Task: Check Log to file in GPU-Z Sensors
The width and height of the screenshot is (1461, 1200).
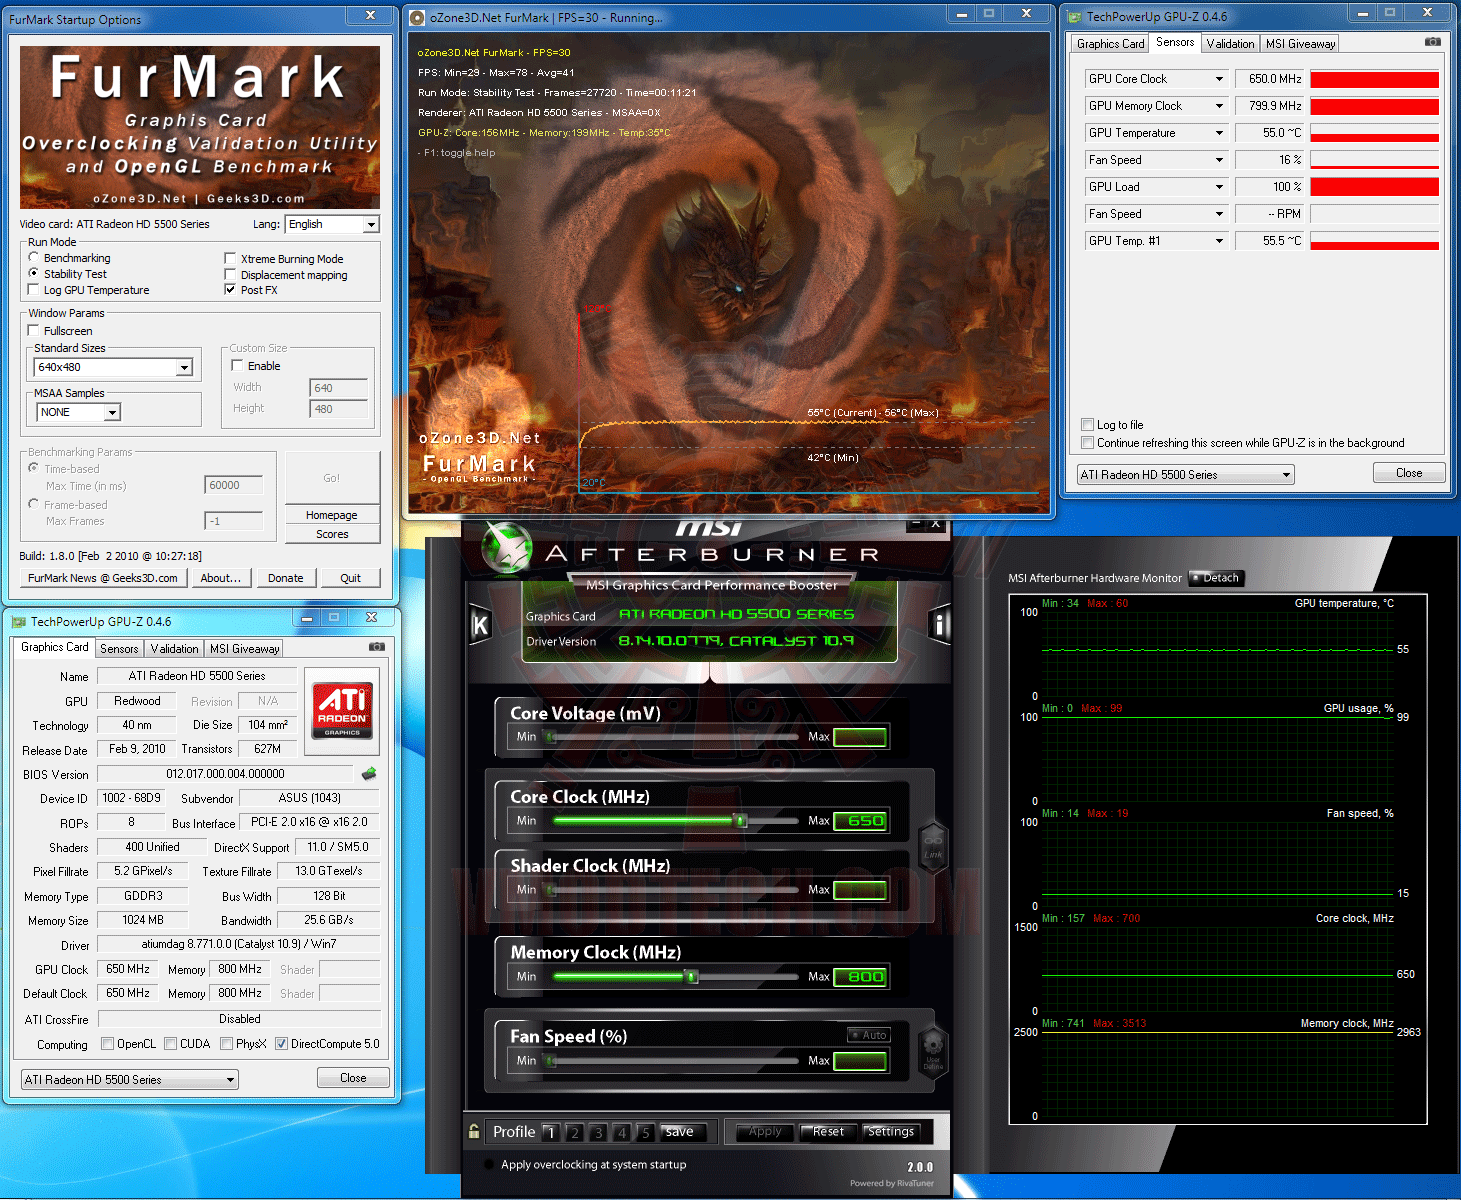Action: pos(1087,424)
